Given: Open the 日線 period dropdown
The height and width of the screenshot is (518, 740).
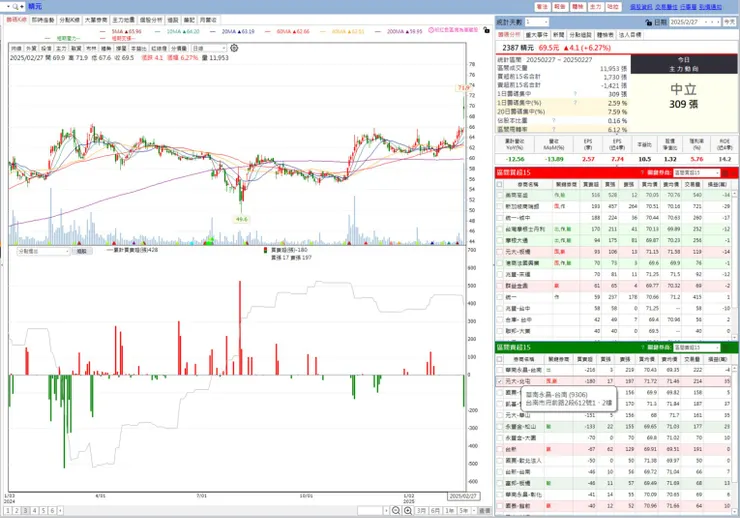Looking at the screenshot, I should pos(209,49).
